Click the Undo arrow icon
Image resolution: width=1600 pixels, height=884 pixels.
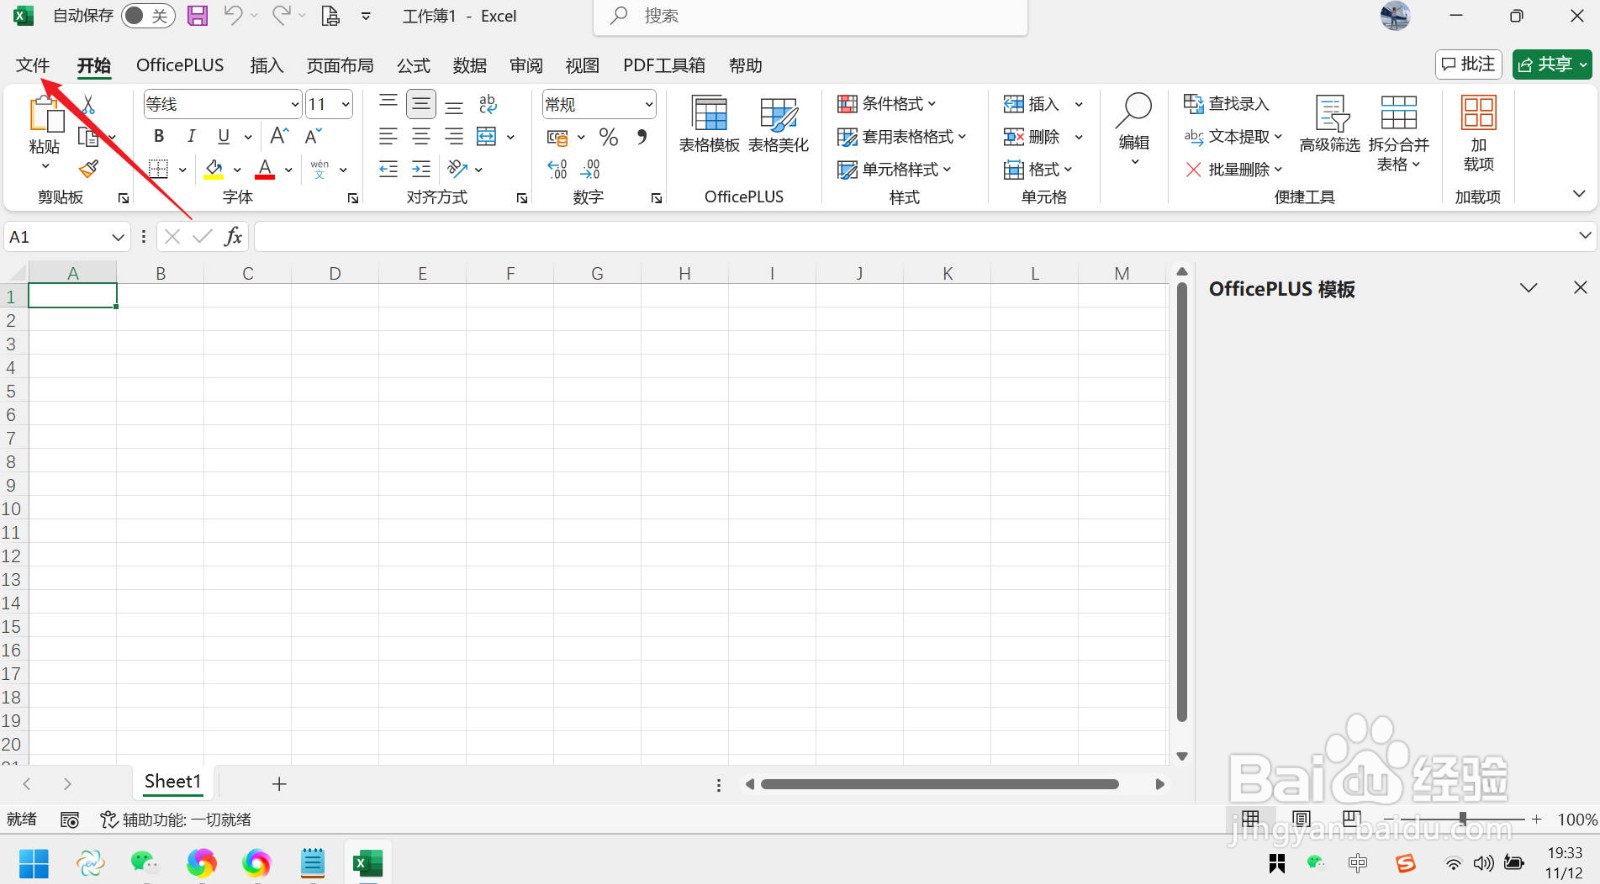[233, 15]
